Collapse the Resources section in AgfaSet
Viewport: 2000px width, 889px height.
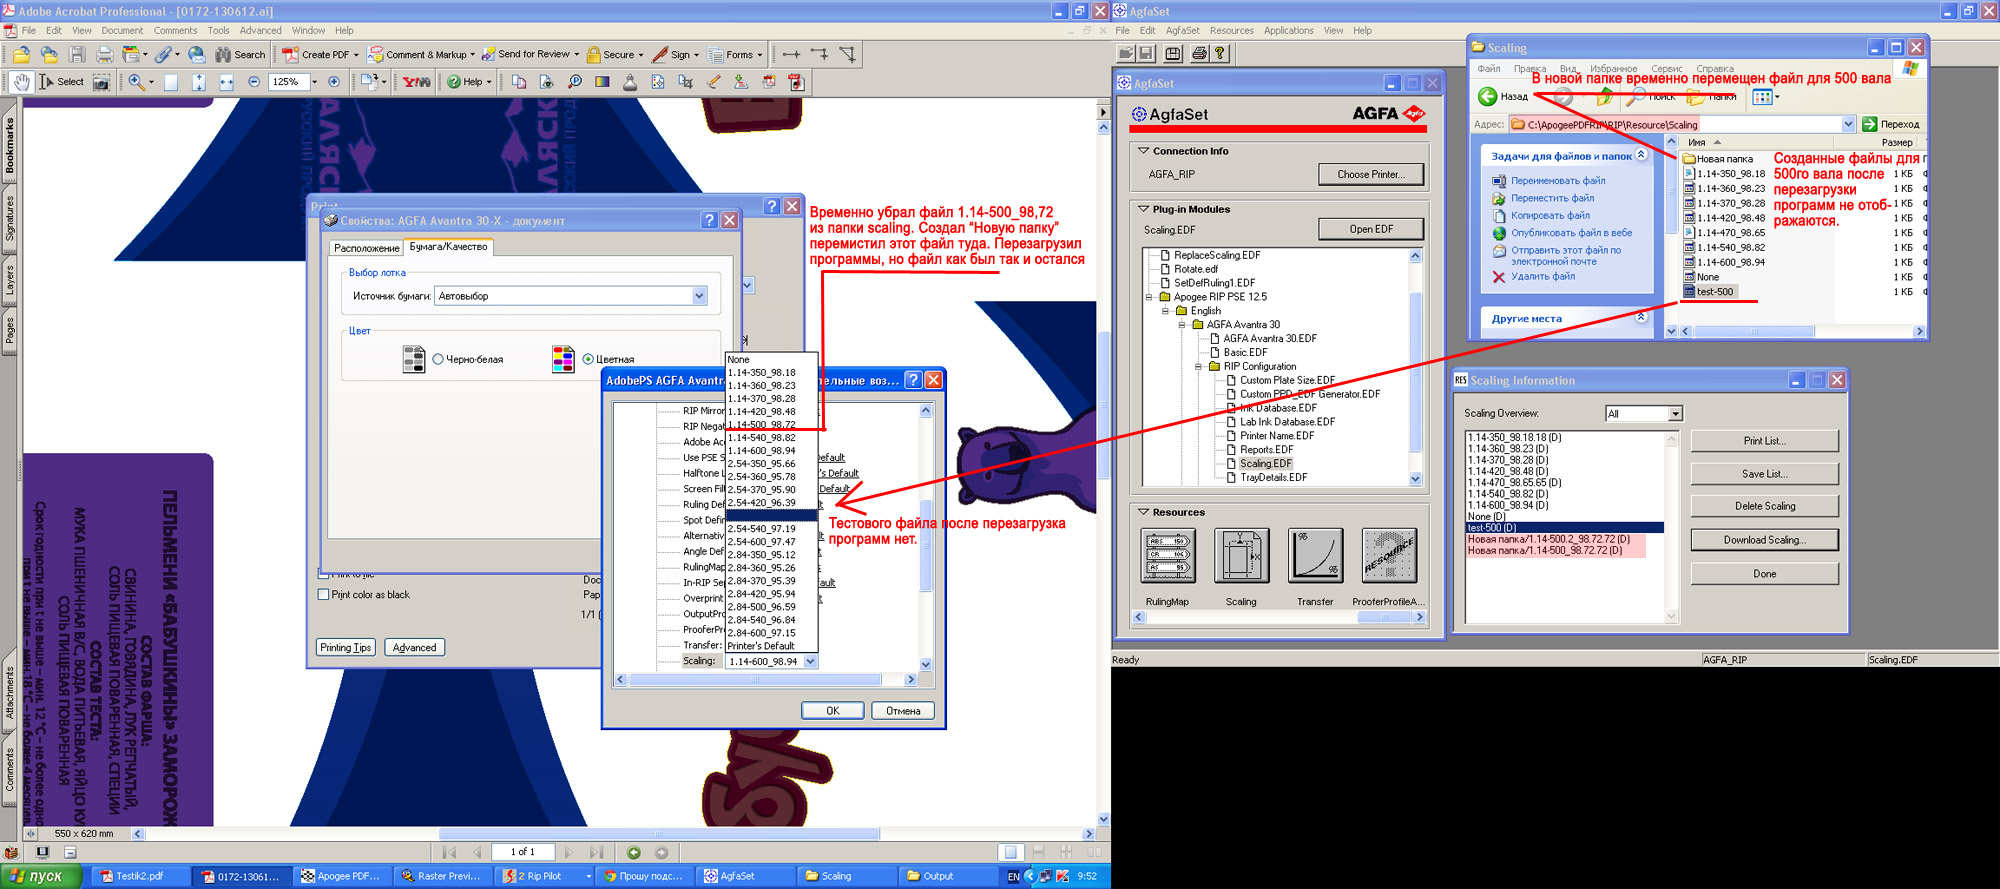point(1143,512)
